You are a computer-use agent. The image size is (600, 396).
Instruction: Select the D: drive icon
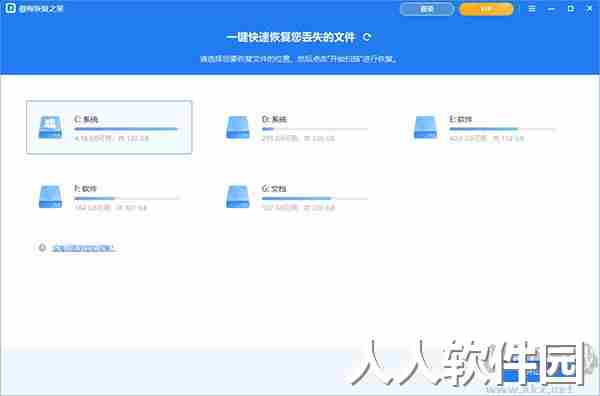click(238, 127)
